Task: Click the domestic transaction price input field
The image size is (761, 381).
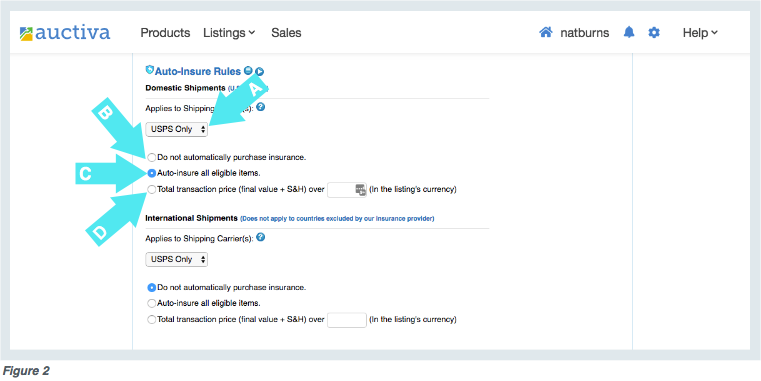Action: pyautogui.click(x=347, y=190)
